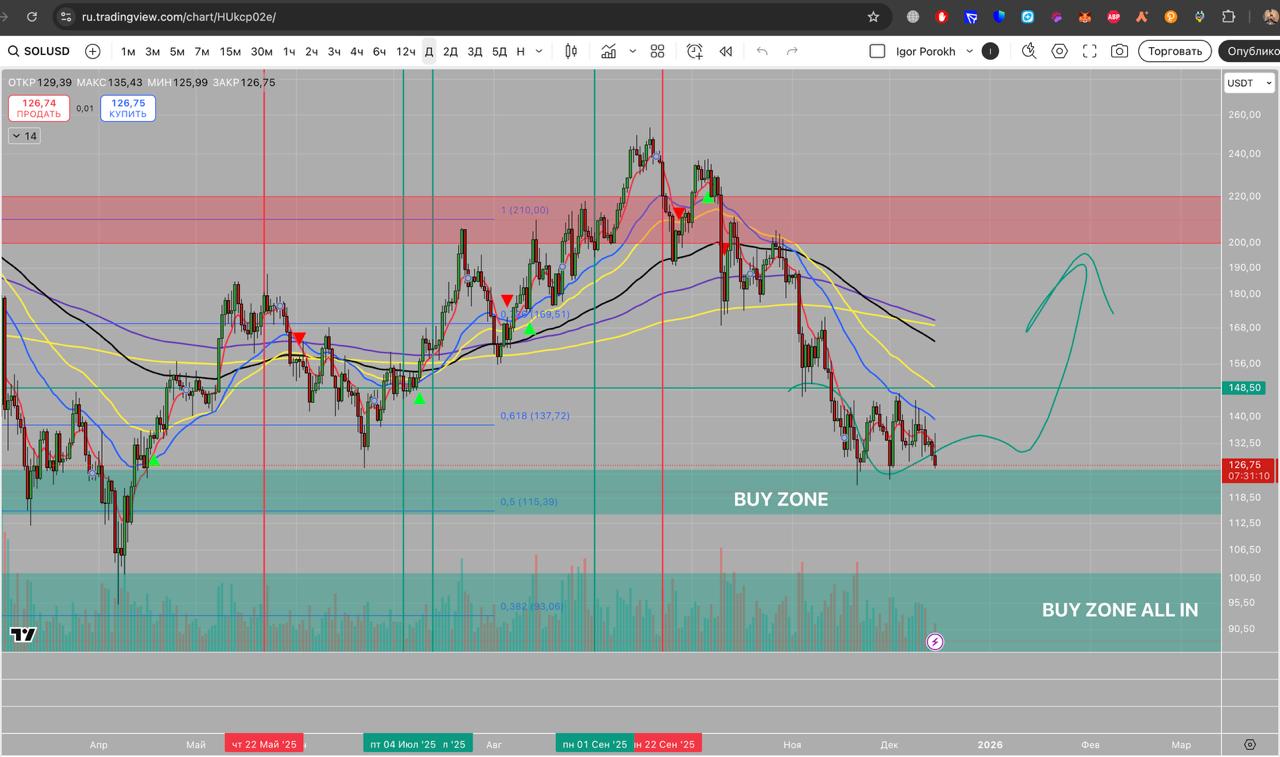This screenshot has height=757, width=1280.
Task: Select the 15м timeframe
Action: (230, 51)
